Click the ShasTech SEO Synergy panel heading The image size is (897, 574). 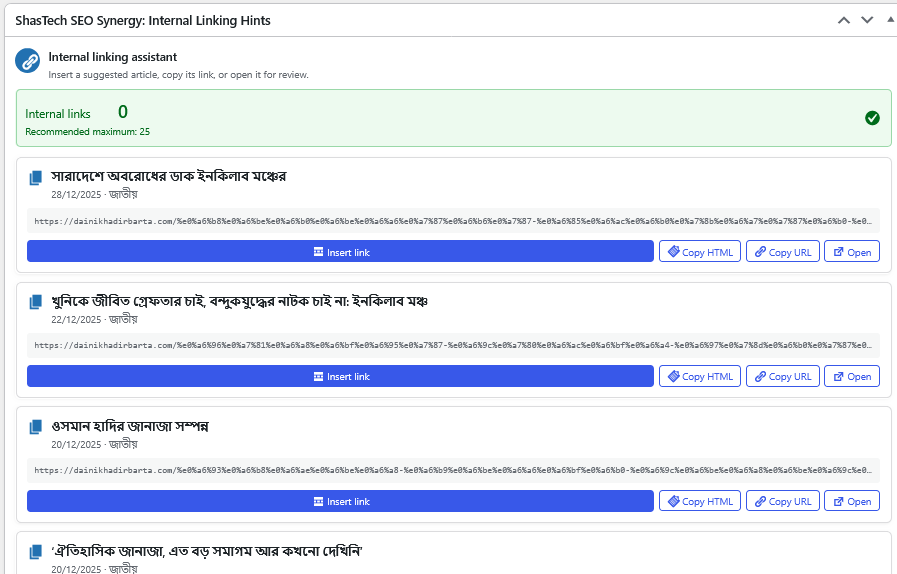[143, 21]
